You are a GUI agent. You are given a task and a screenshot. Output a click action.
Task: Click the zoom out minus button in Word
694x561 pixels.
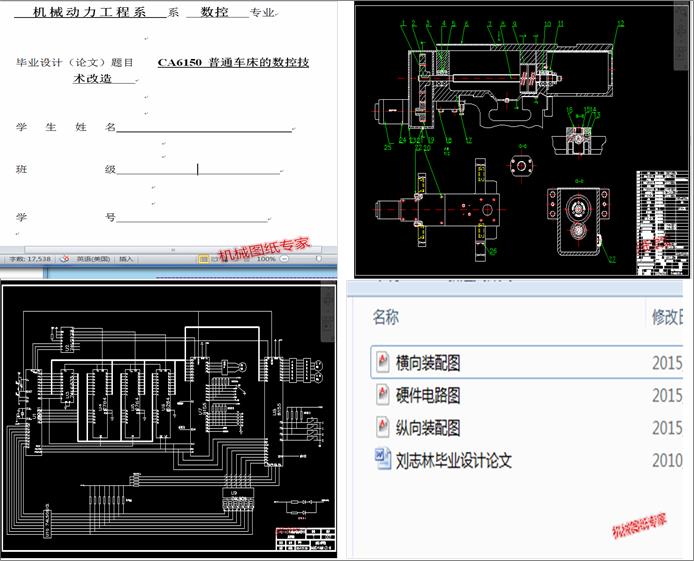(285, 259)
